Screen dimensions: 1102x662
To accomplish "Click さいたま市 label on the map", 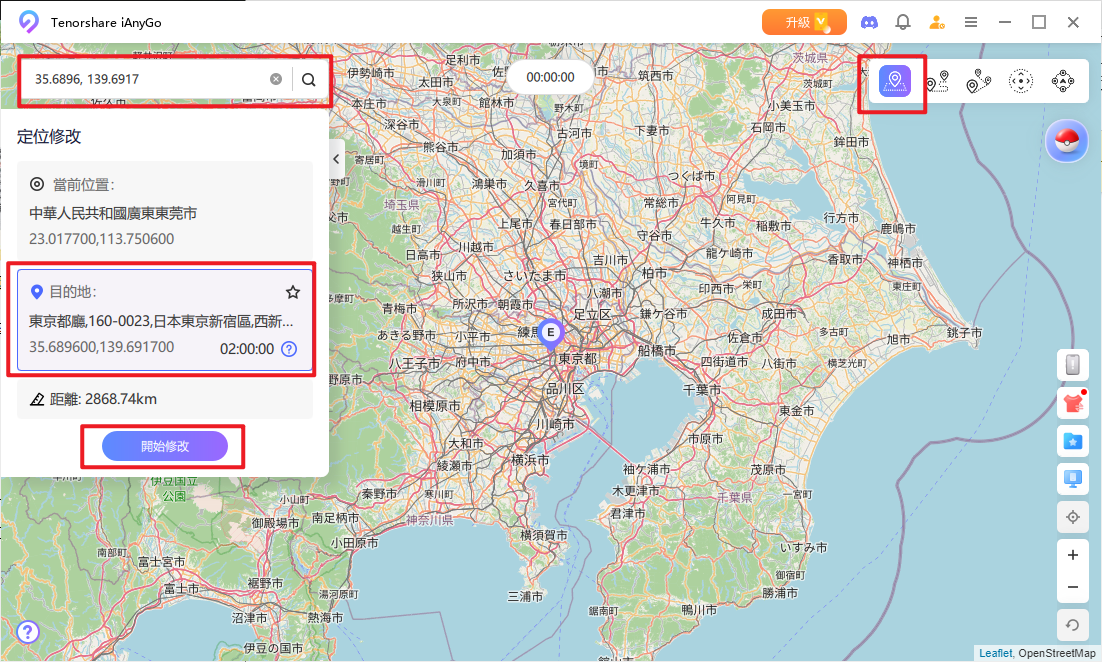I will 534,276.
